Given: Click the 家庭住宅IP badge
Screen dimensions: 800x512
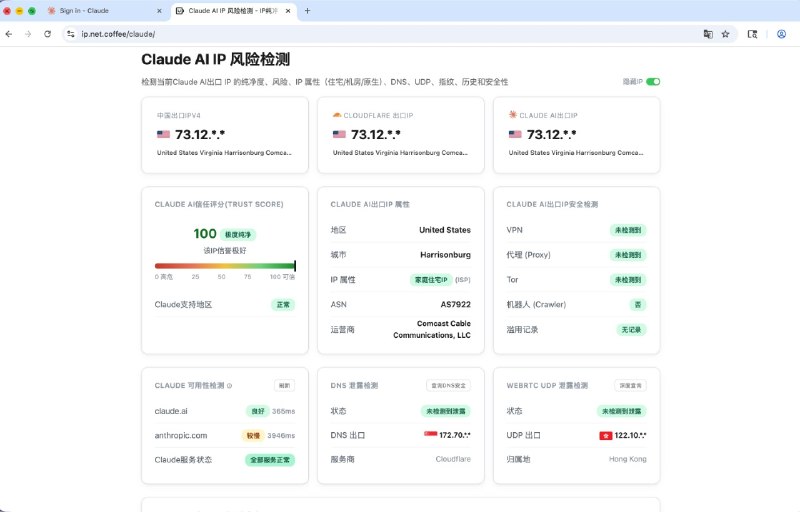Looking at the screenshot, I should 431,279.
